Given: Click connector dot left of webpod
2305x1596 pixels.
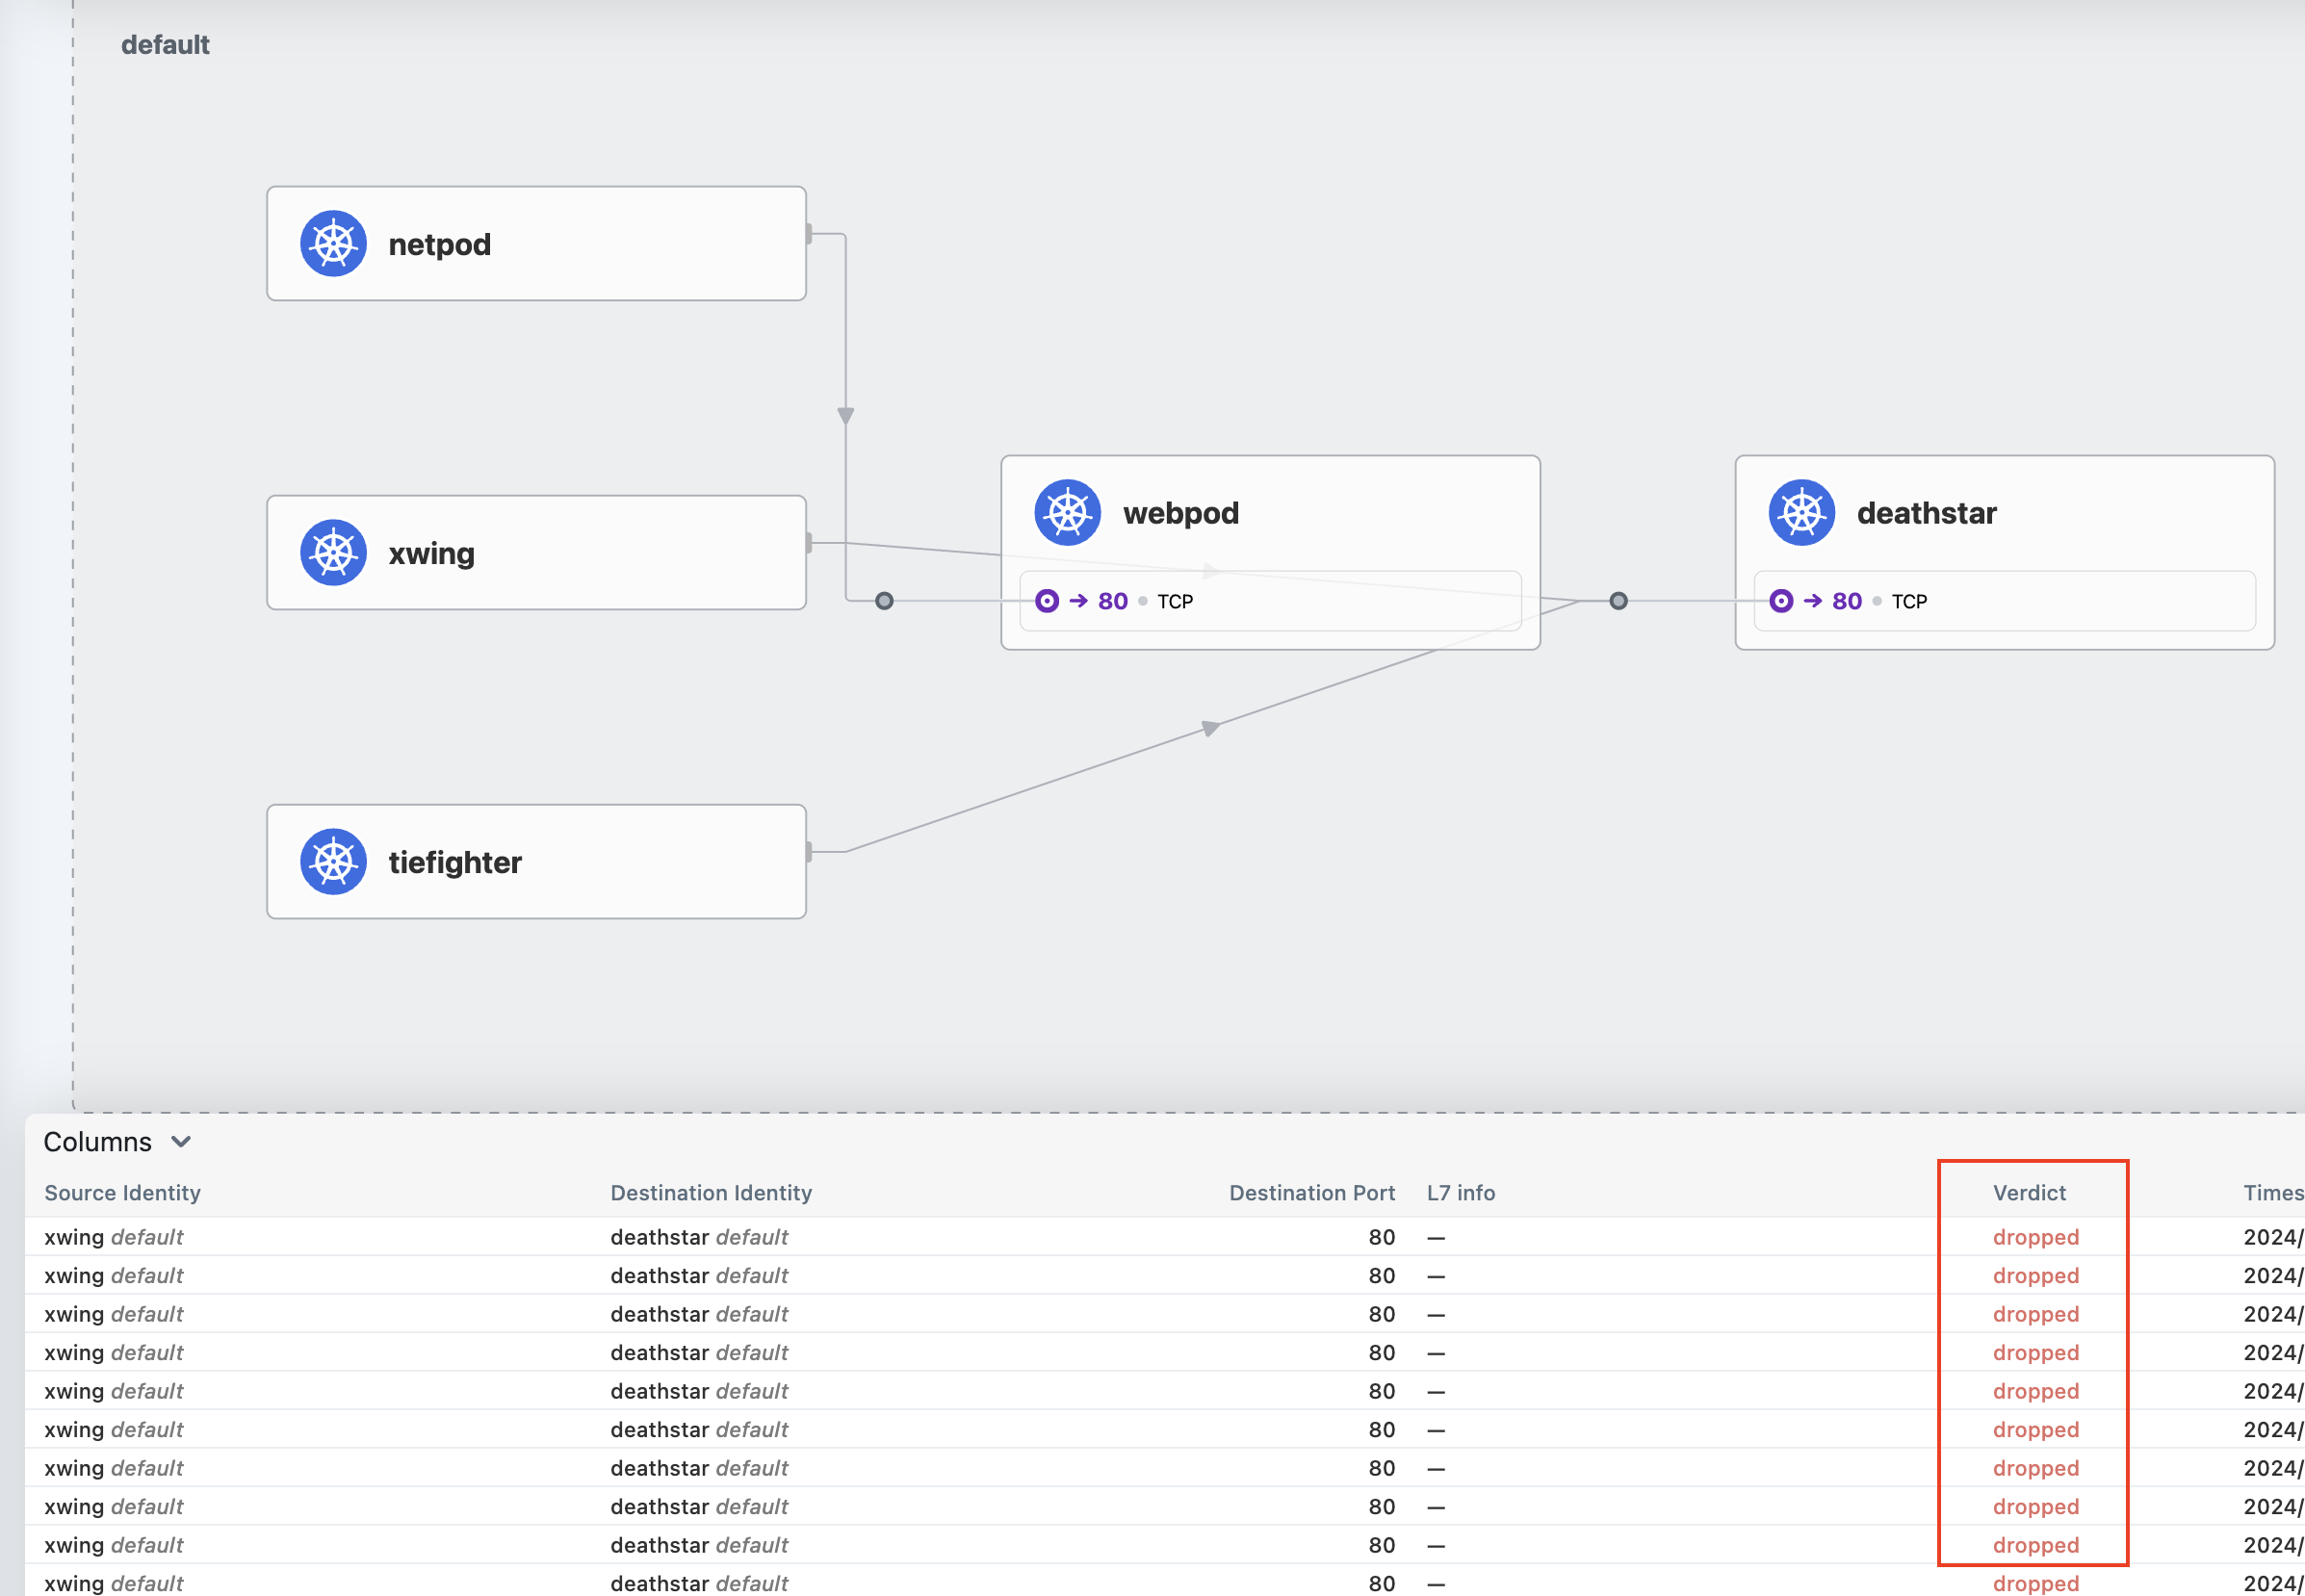Looking at the screenshot, I should tap(884, 601).
